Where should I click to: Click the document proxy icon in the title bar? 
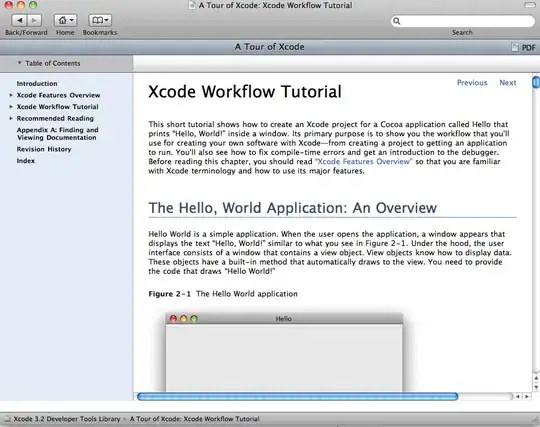coord(192,5)
